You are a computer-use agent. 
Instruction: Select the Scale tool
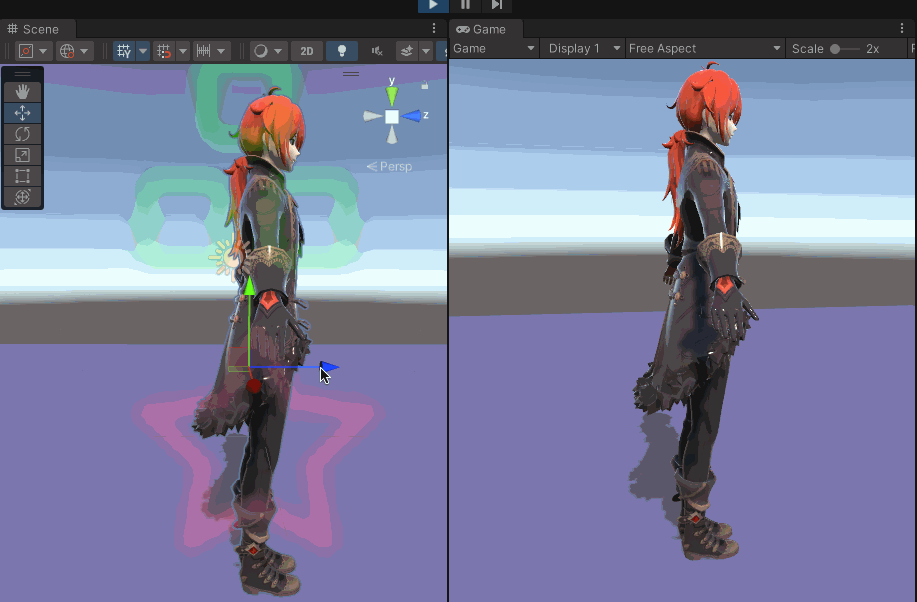coord(22,155)
